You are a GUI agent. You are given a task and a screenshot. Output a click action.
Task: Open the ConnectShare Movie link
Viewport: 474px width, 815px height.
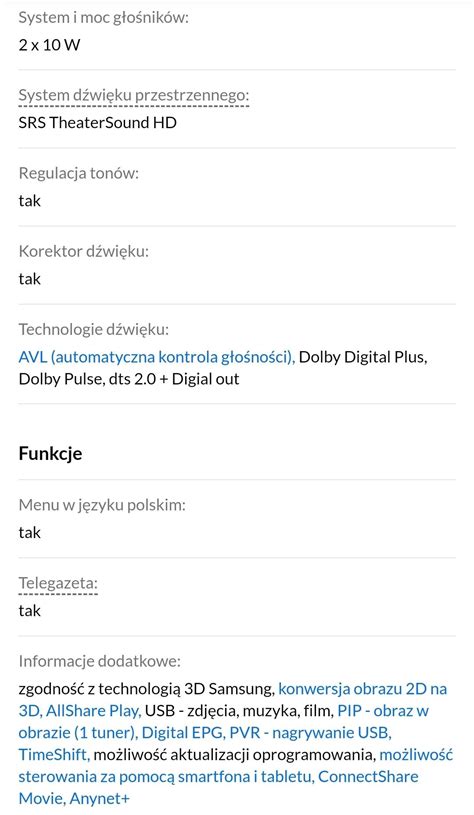pyautogui.click(x=368, y=777)
